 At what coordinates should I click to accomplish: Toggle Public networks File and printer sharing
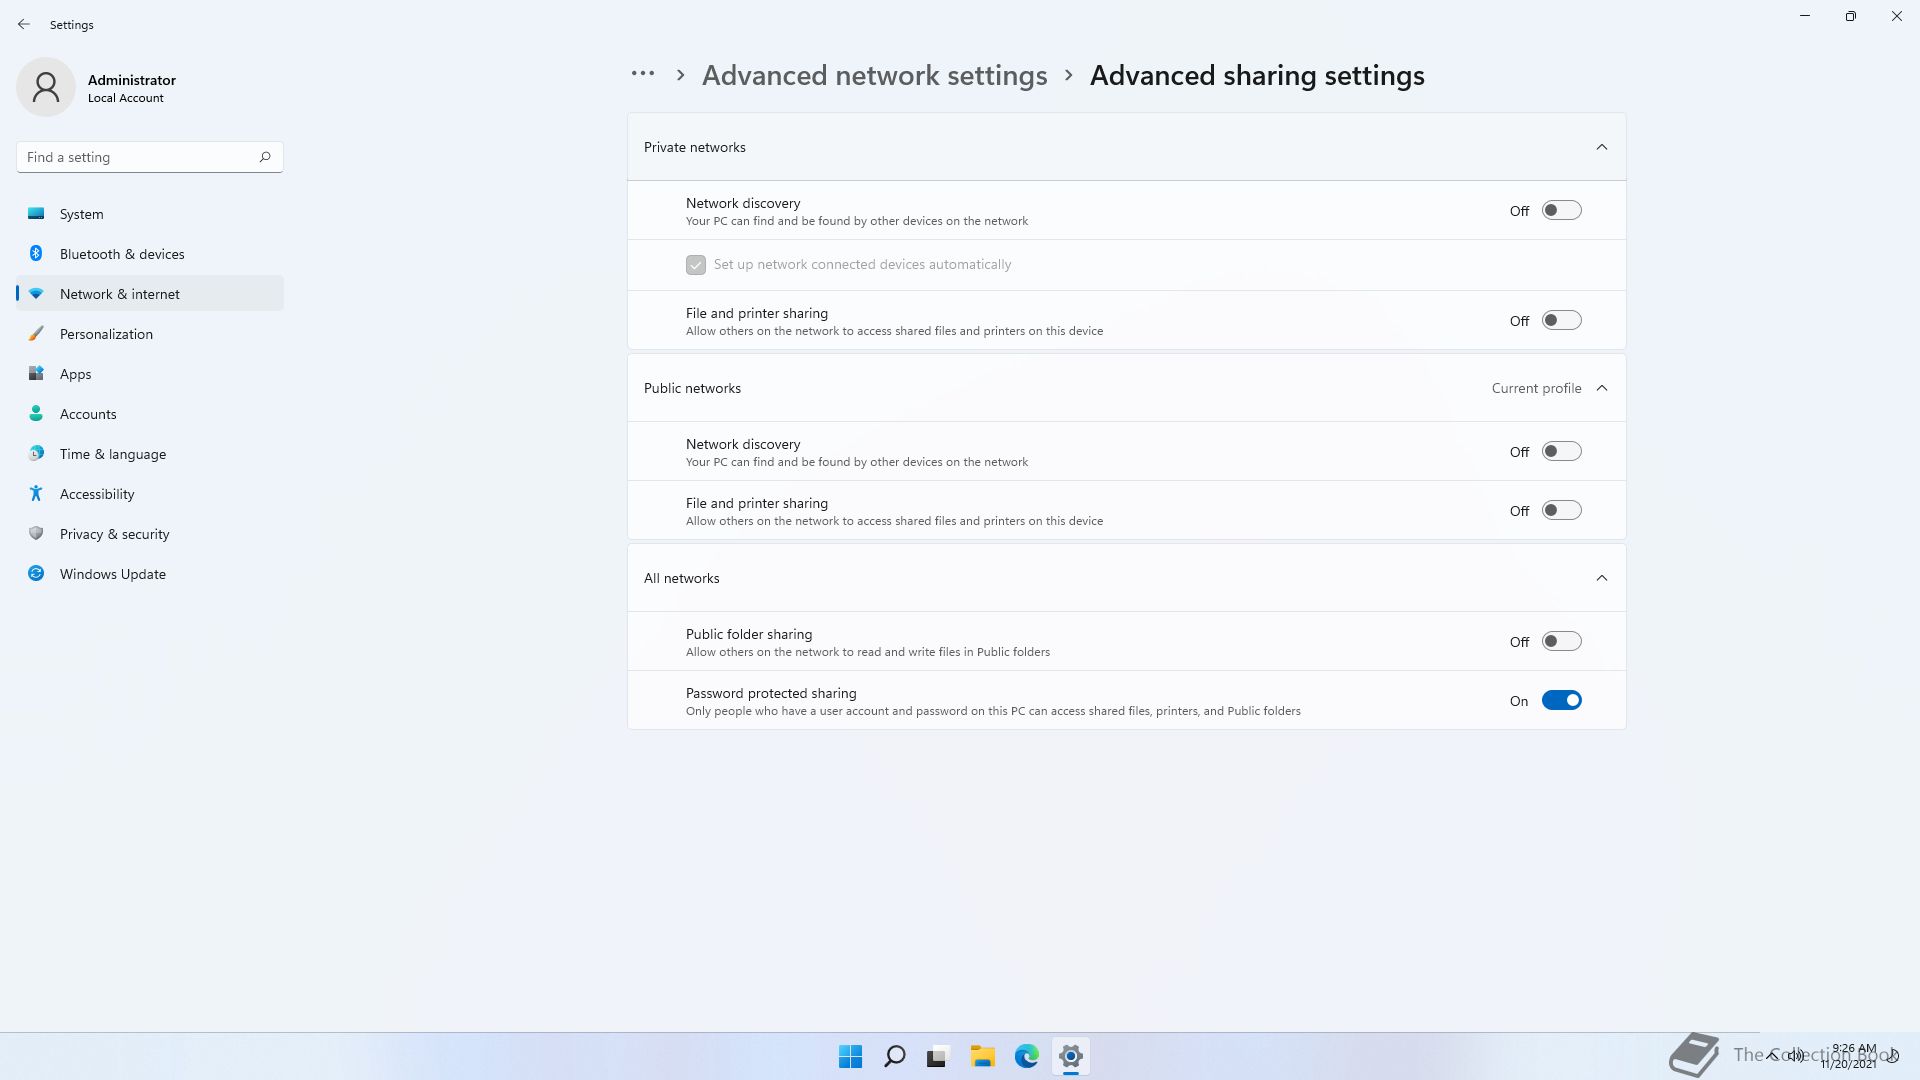pyautogui.click(x=1561, y=510)
